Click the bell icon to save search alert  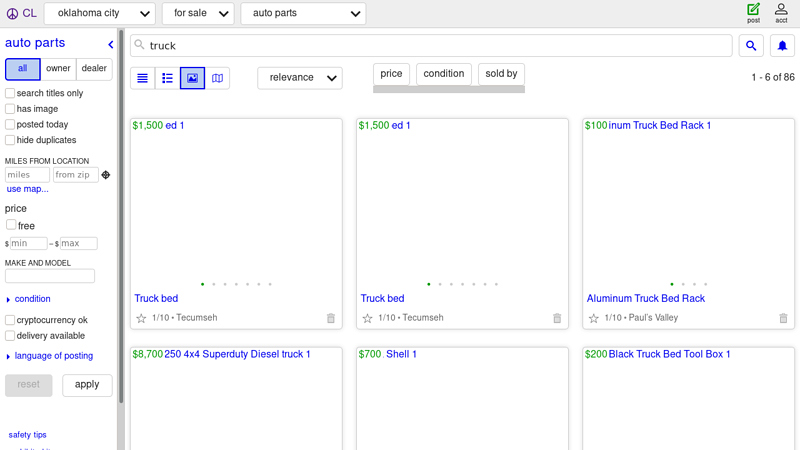782,46
